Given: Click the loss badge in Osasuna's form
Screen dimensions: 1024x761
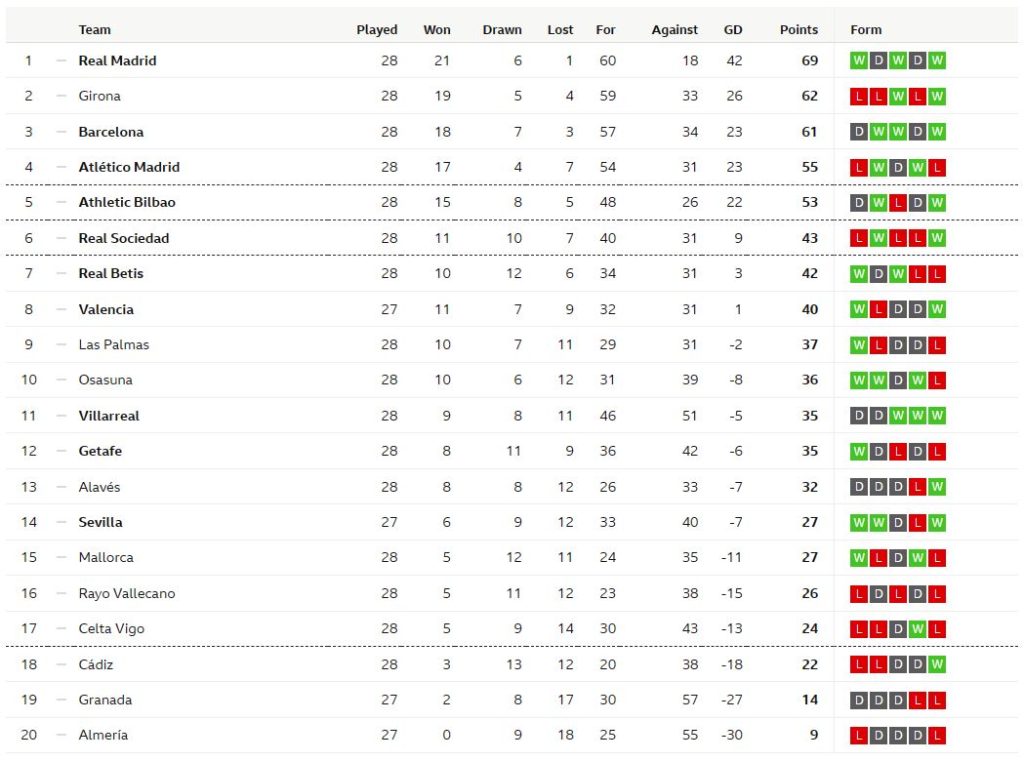Looking at the screenshot, I should tap(937, 381).
